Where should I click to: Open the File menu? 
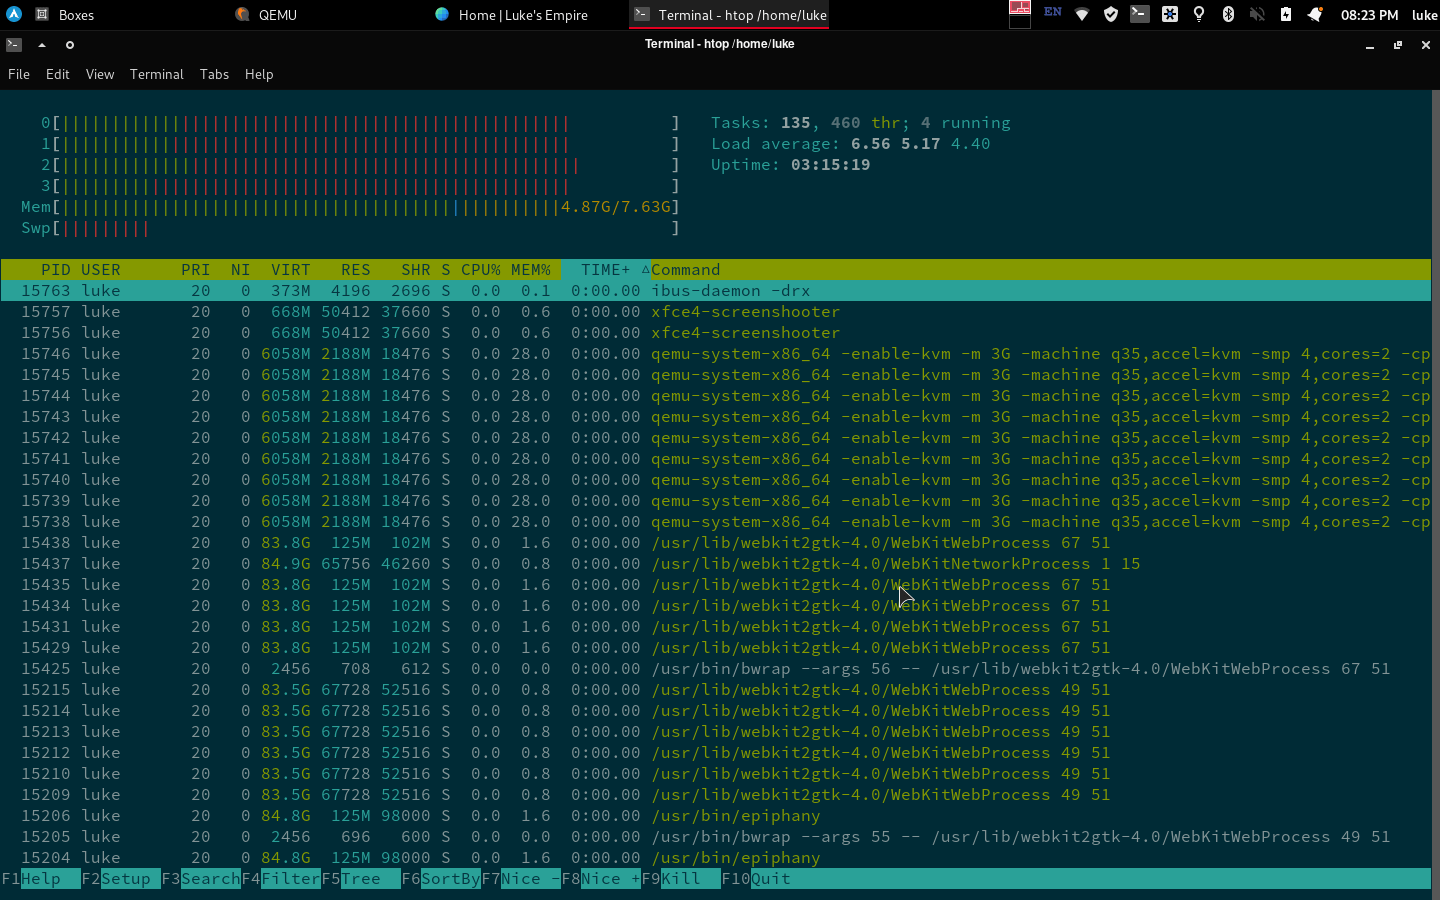[19, 74]
